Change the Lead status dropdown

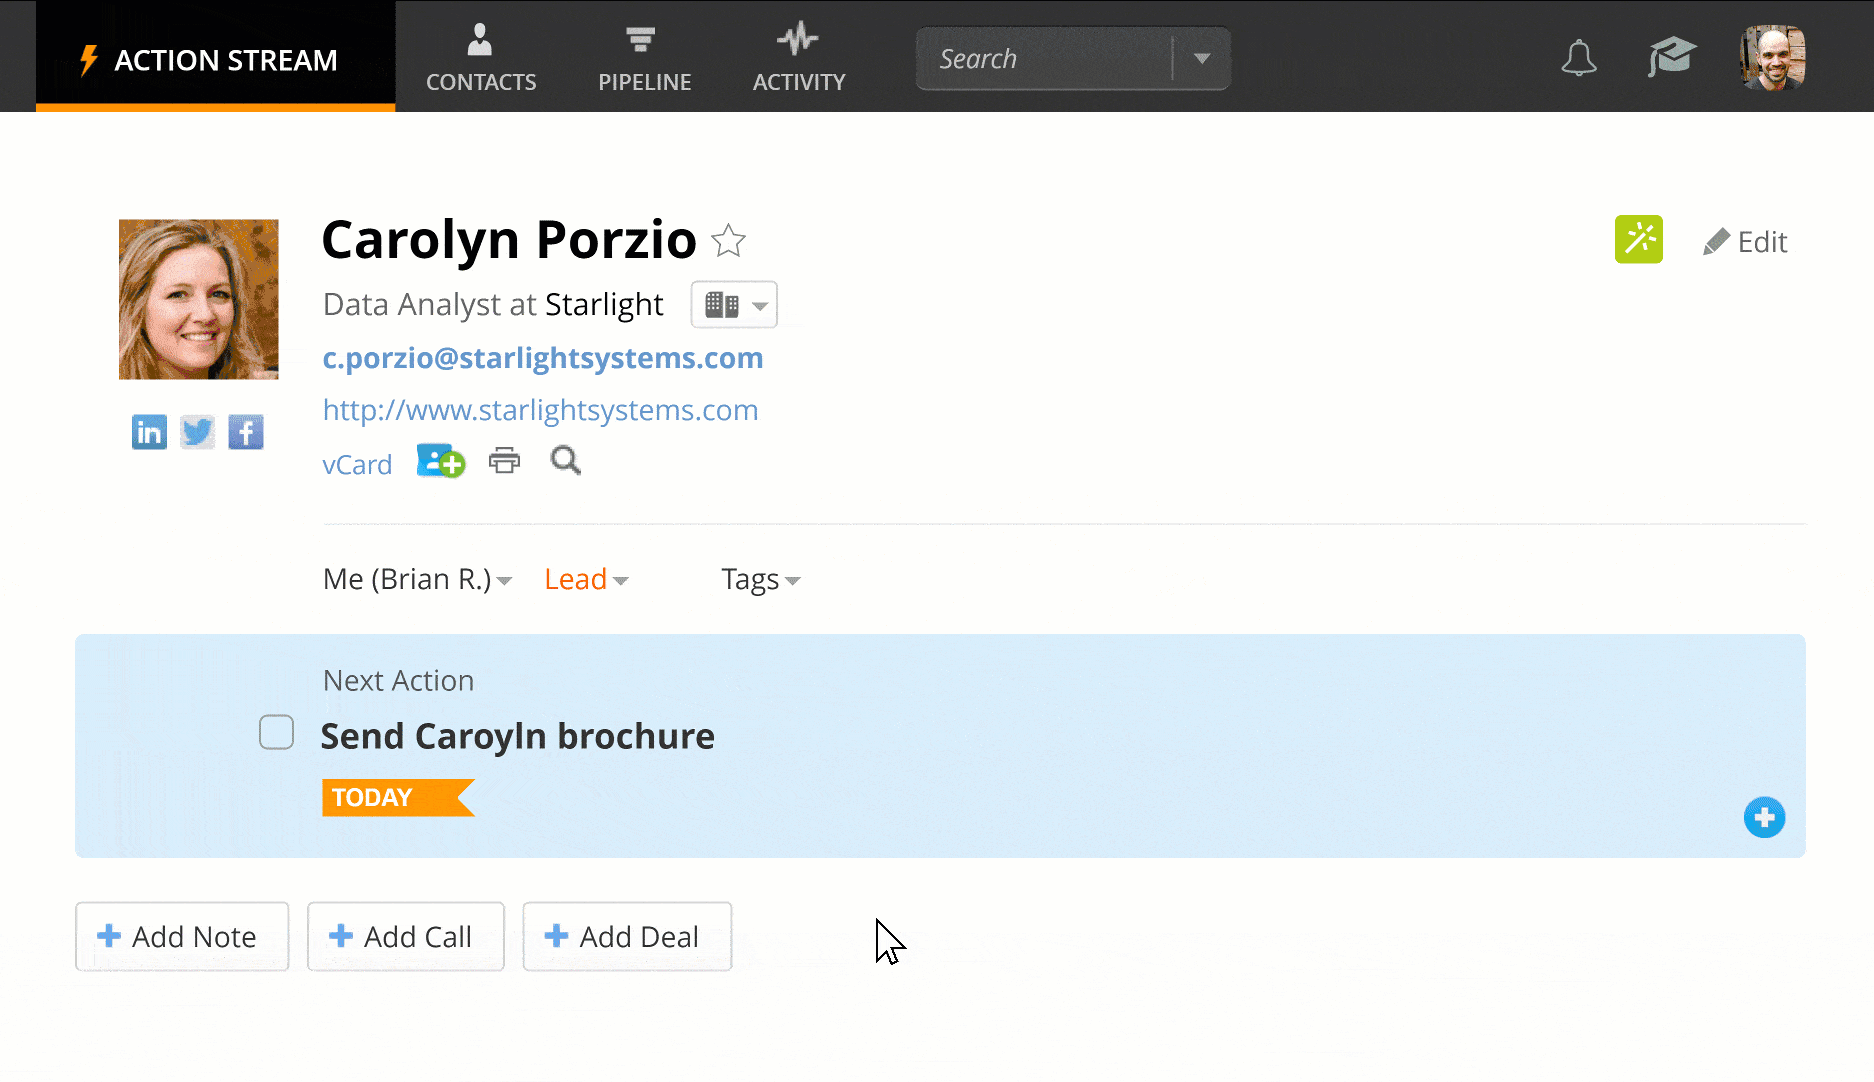(x=586, y=579)
